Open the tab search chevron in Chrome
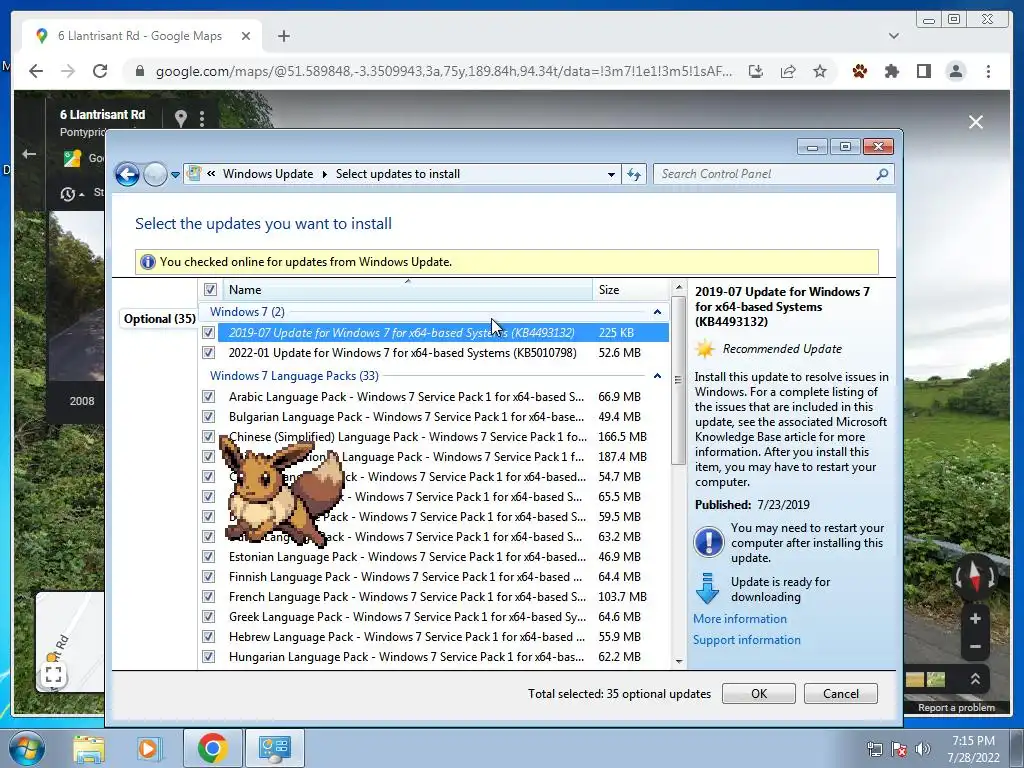 coord(893,36)
